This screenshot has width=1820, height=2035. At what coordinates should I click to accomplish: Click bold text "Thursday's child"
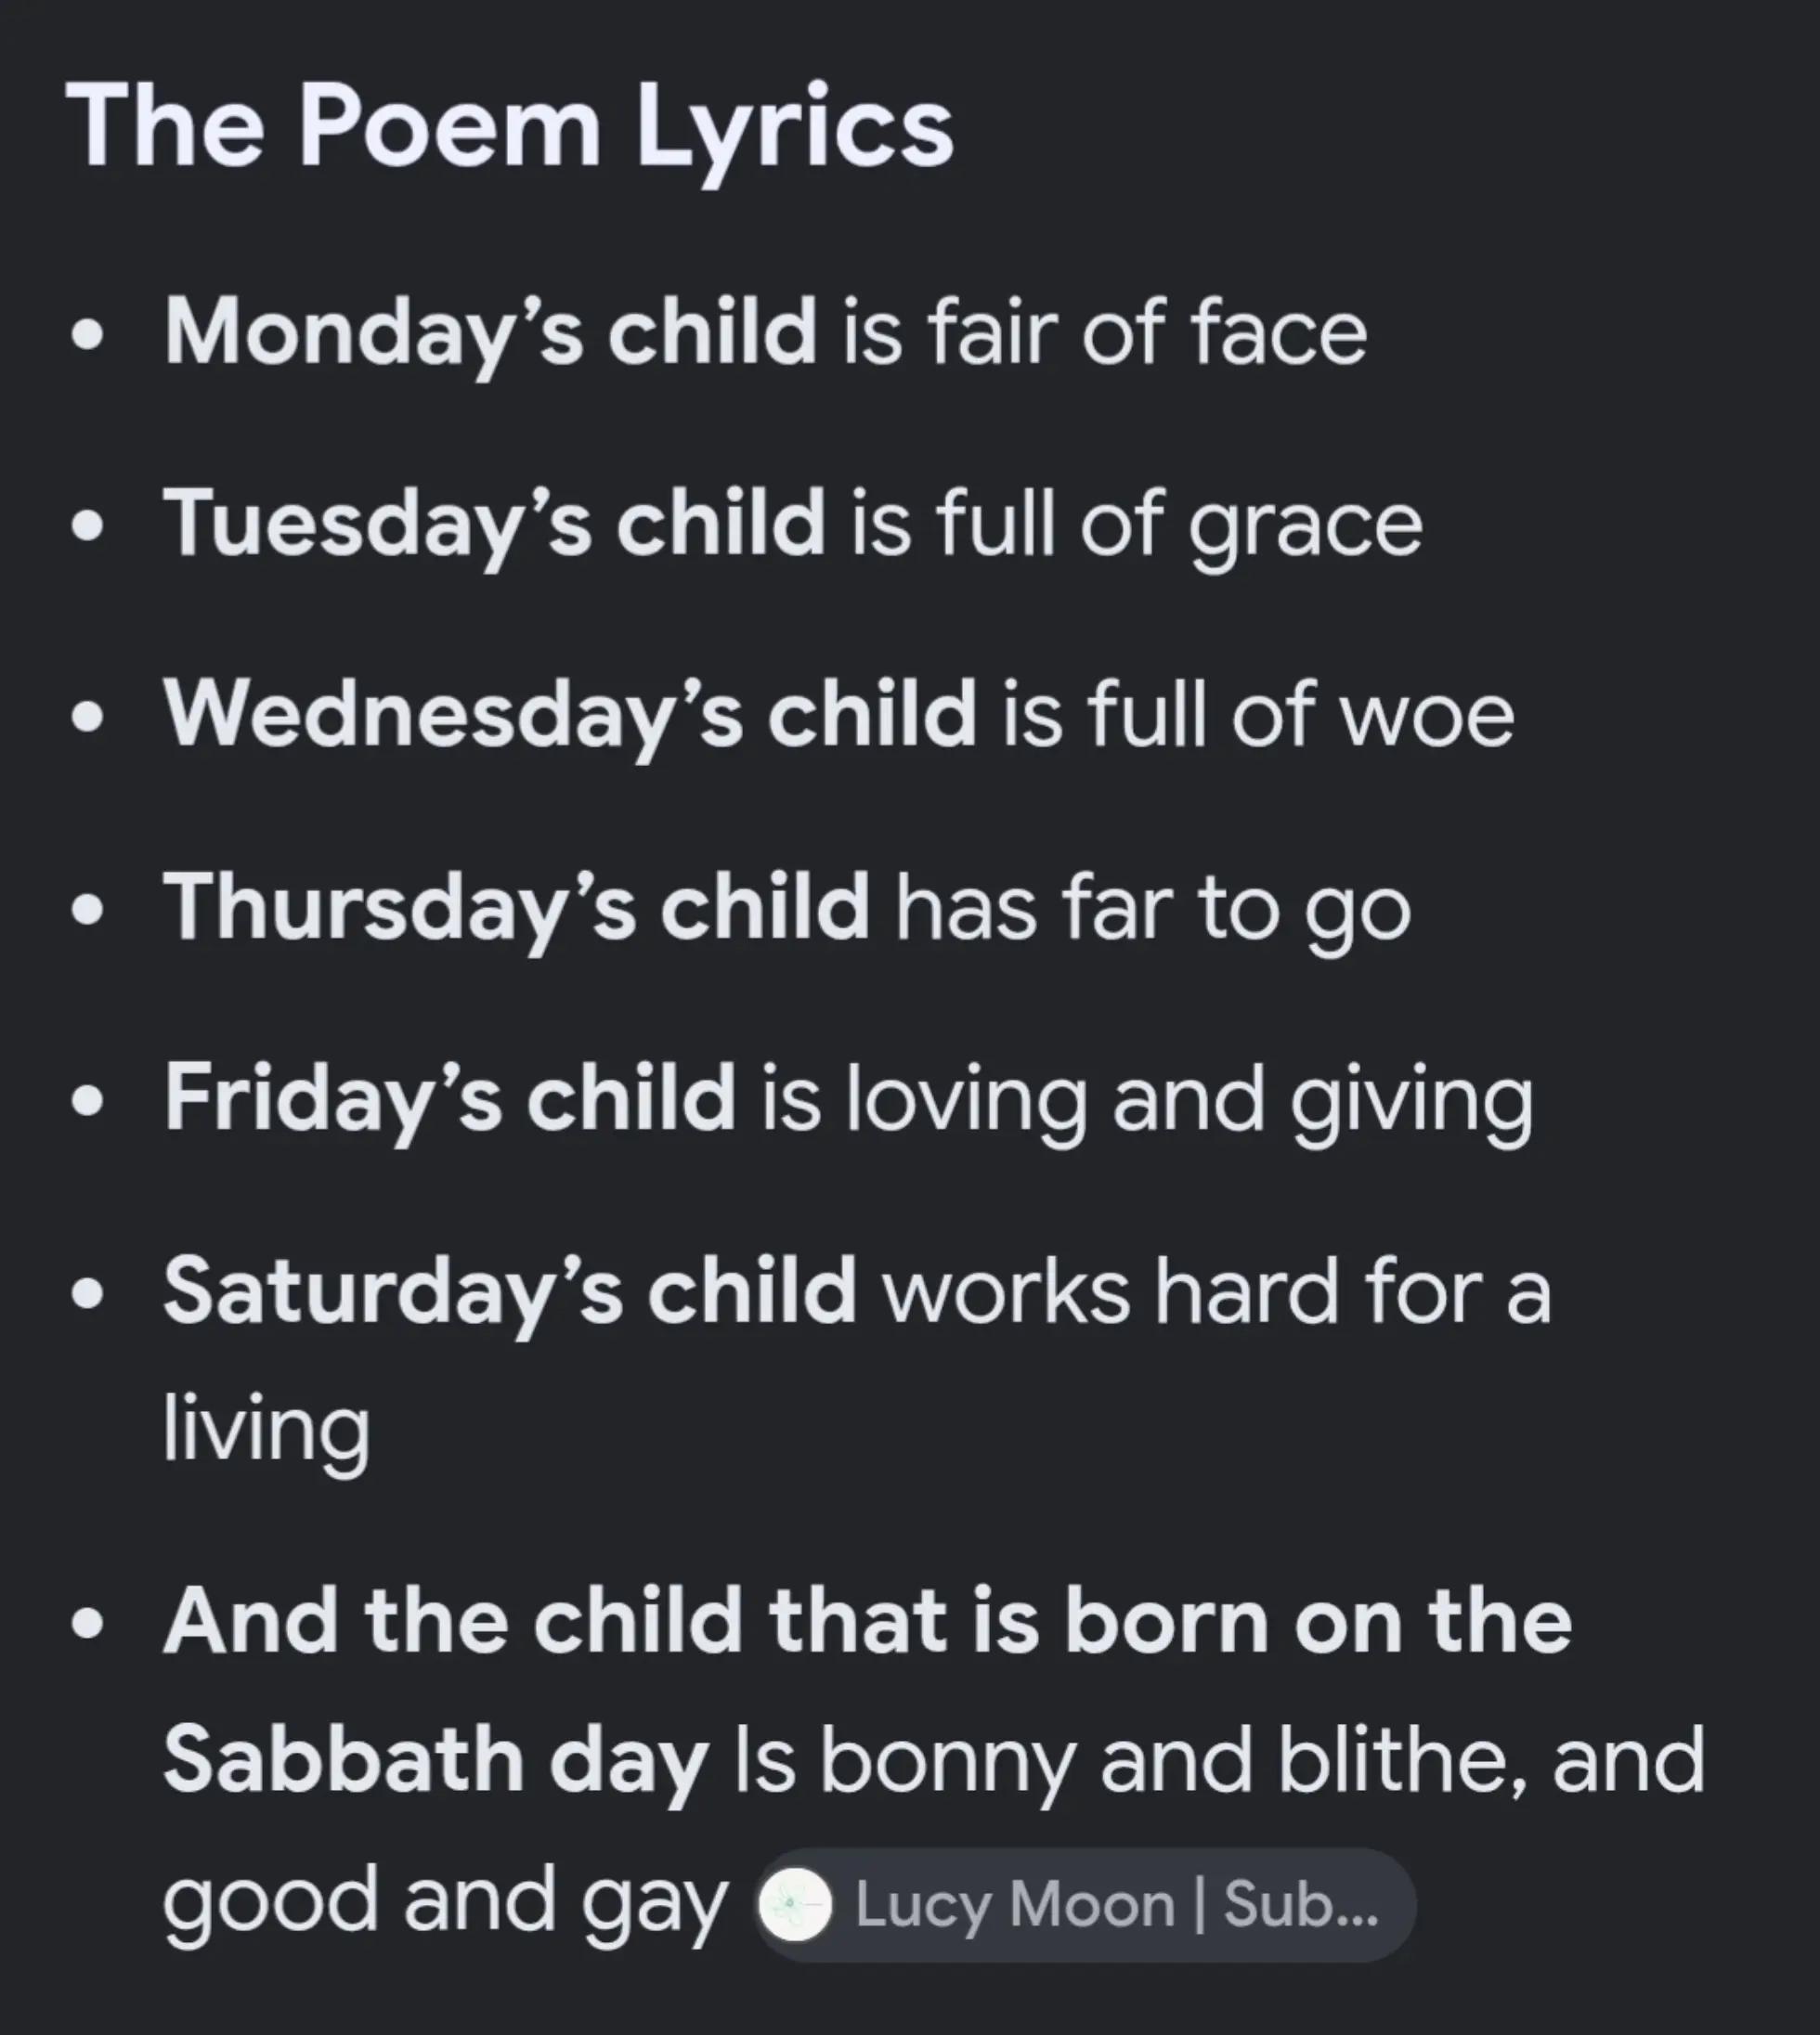(517, 909)
